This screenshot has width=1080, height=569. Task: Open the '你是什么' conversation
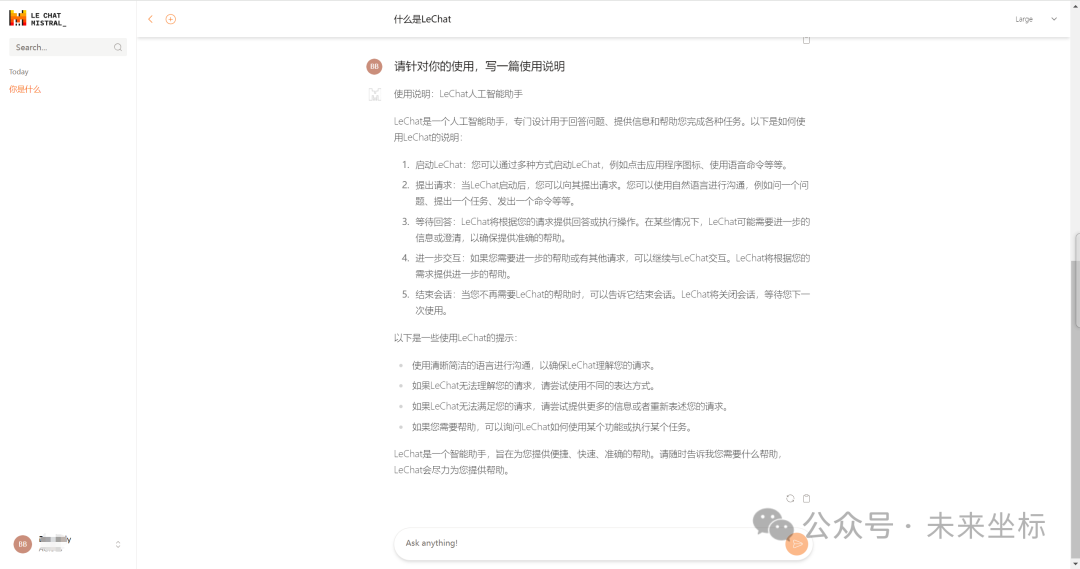coord(25,90)
